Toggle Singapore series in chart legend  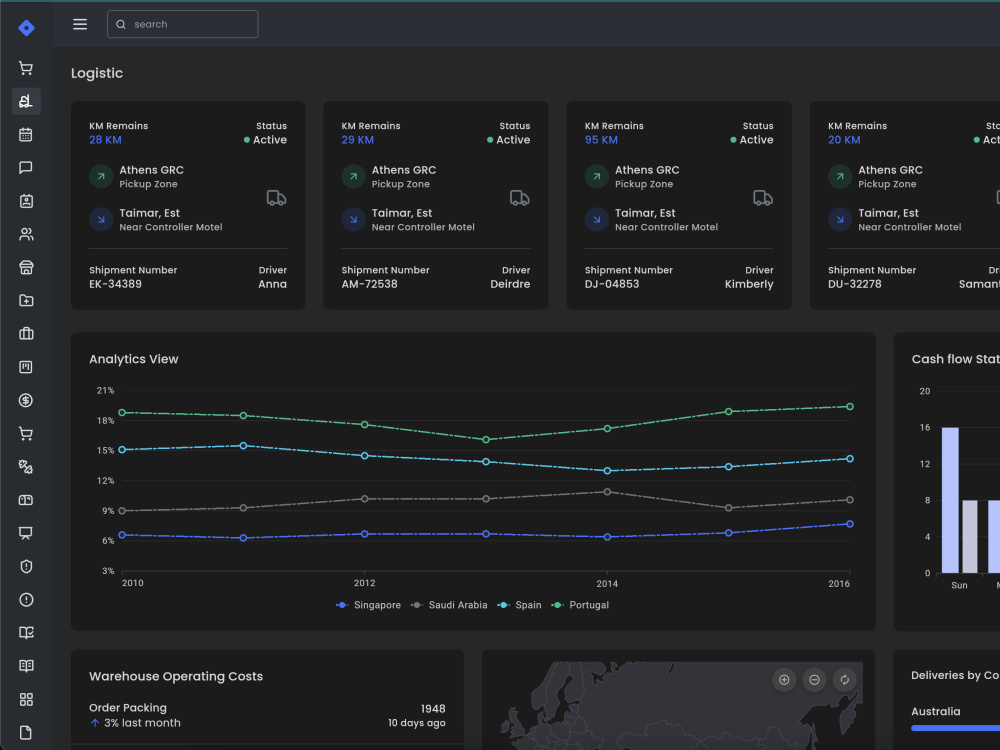(x=369, y=605)
